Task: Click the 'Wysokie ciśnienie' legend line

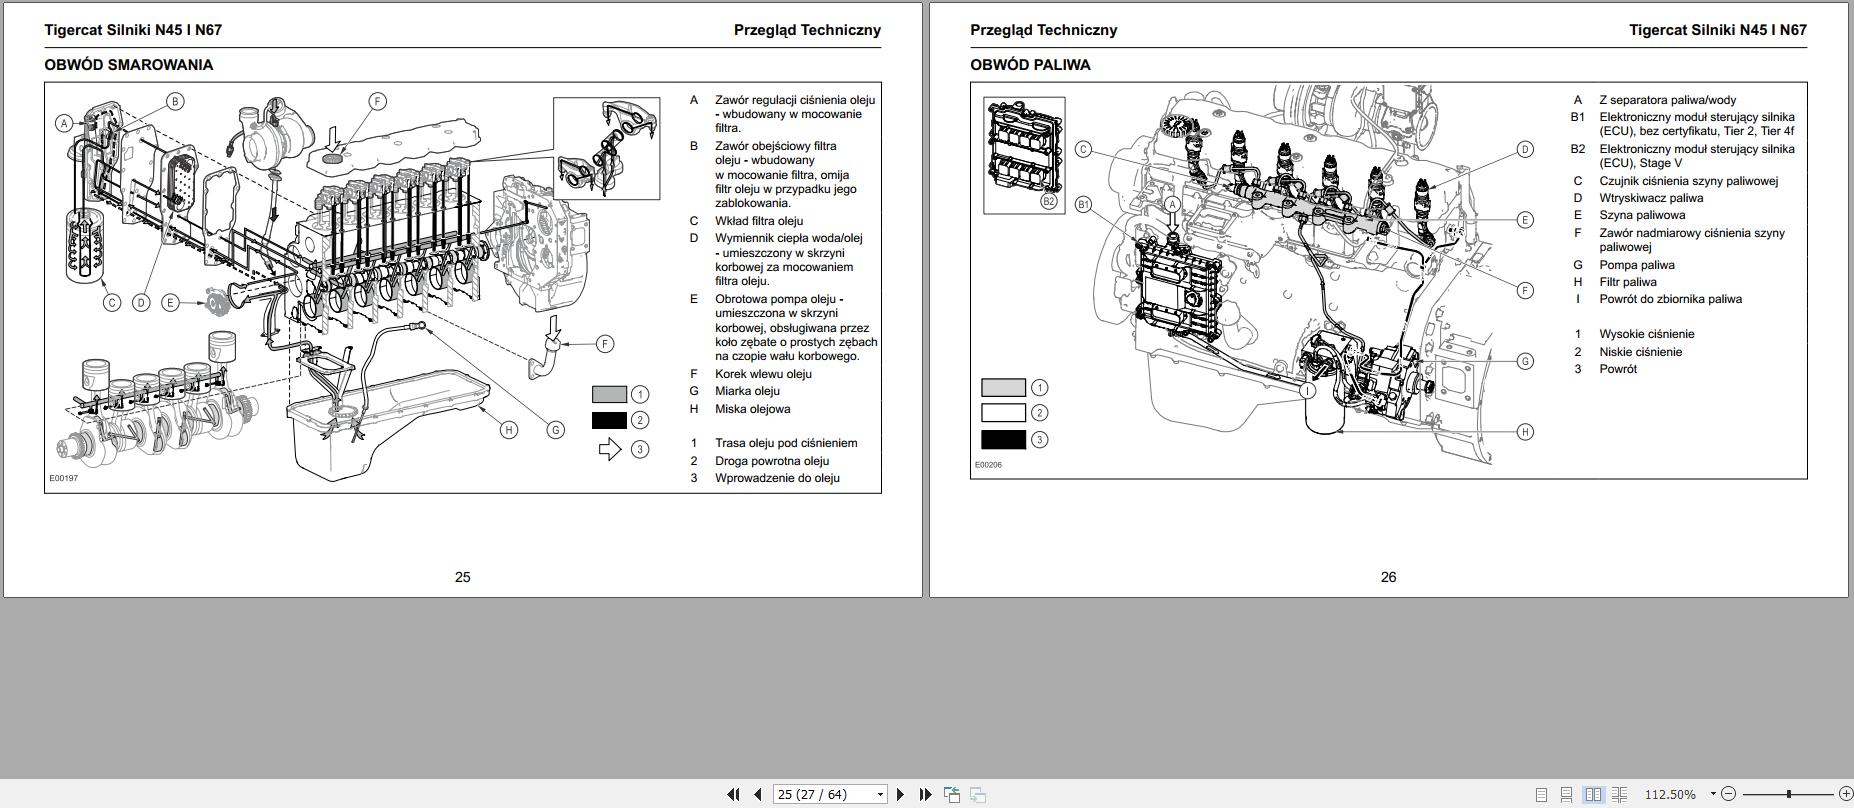Action: click(x=1647, y=334)
